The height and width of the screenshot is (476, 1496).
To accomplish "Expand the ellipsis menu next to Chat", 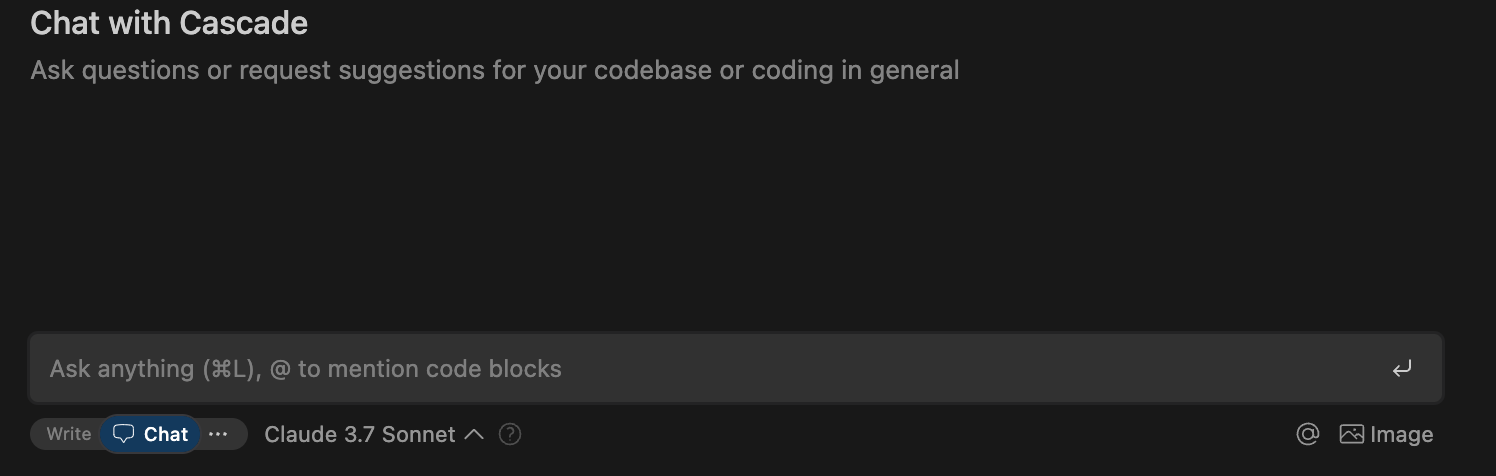I will pyautogui.click(x=218, y=434).
